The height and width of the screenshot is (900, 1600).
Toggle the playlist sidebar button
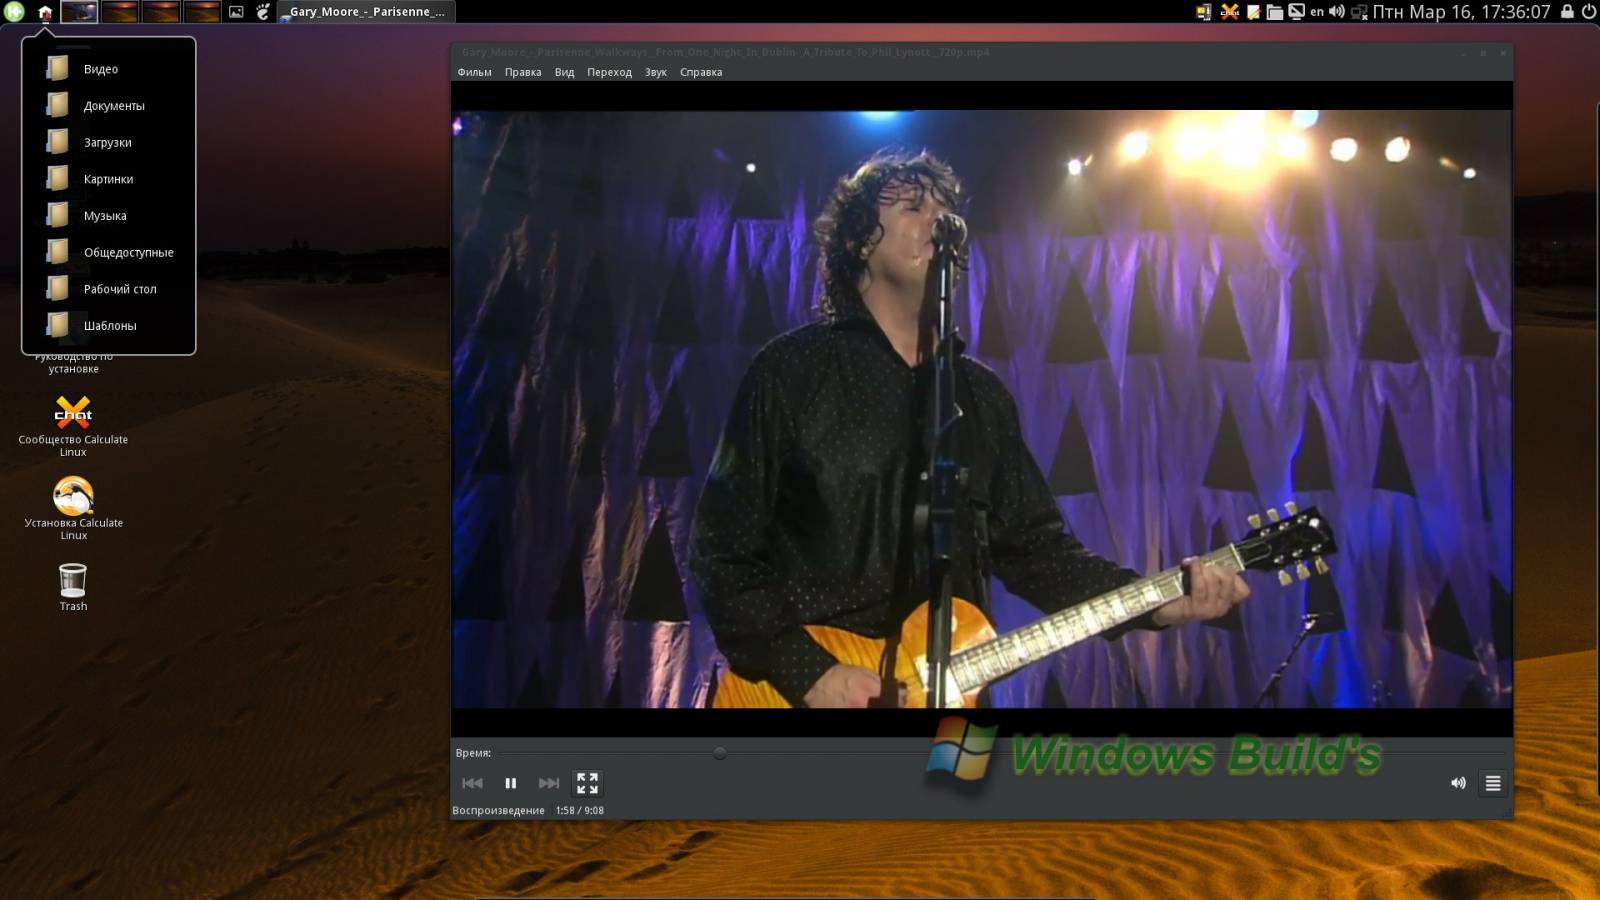coord(1493,783)
